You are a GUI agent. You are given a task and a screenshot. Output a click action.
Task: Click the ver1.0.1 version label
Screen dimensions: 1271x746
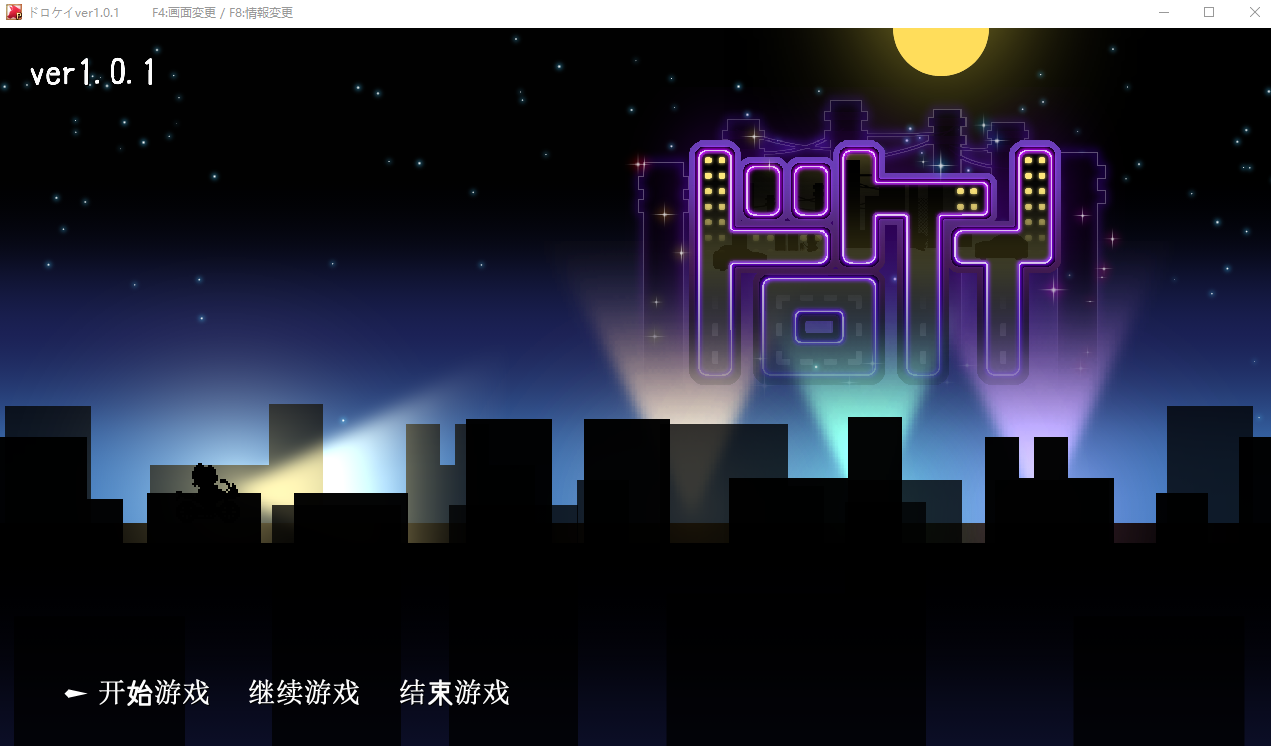pyautogui.click(x=93, y=74)
